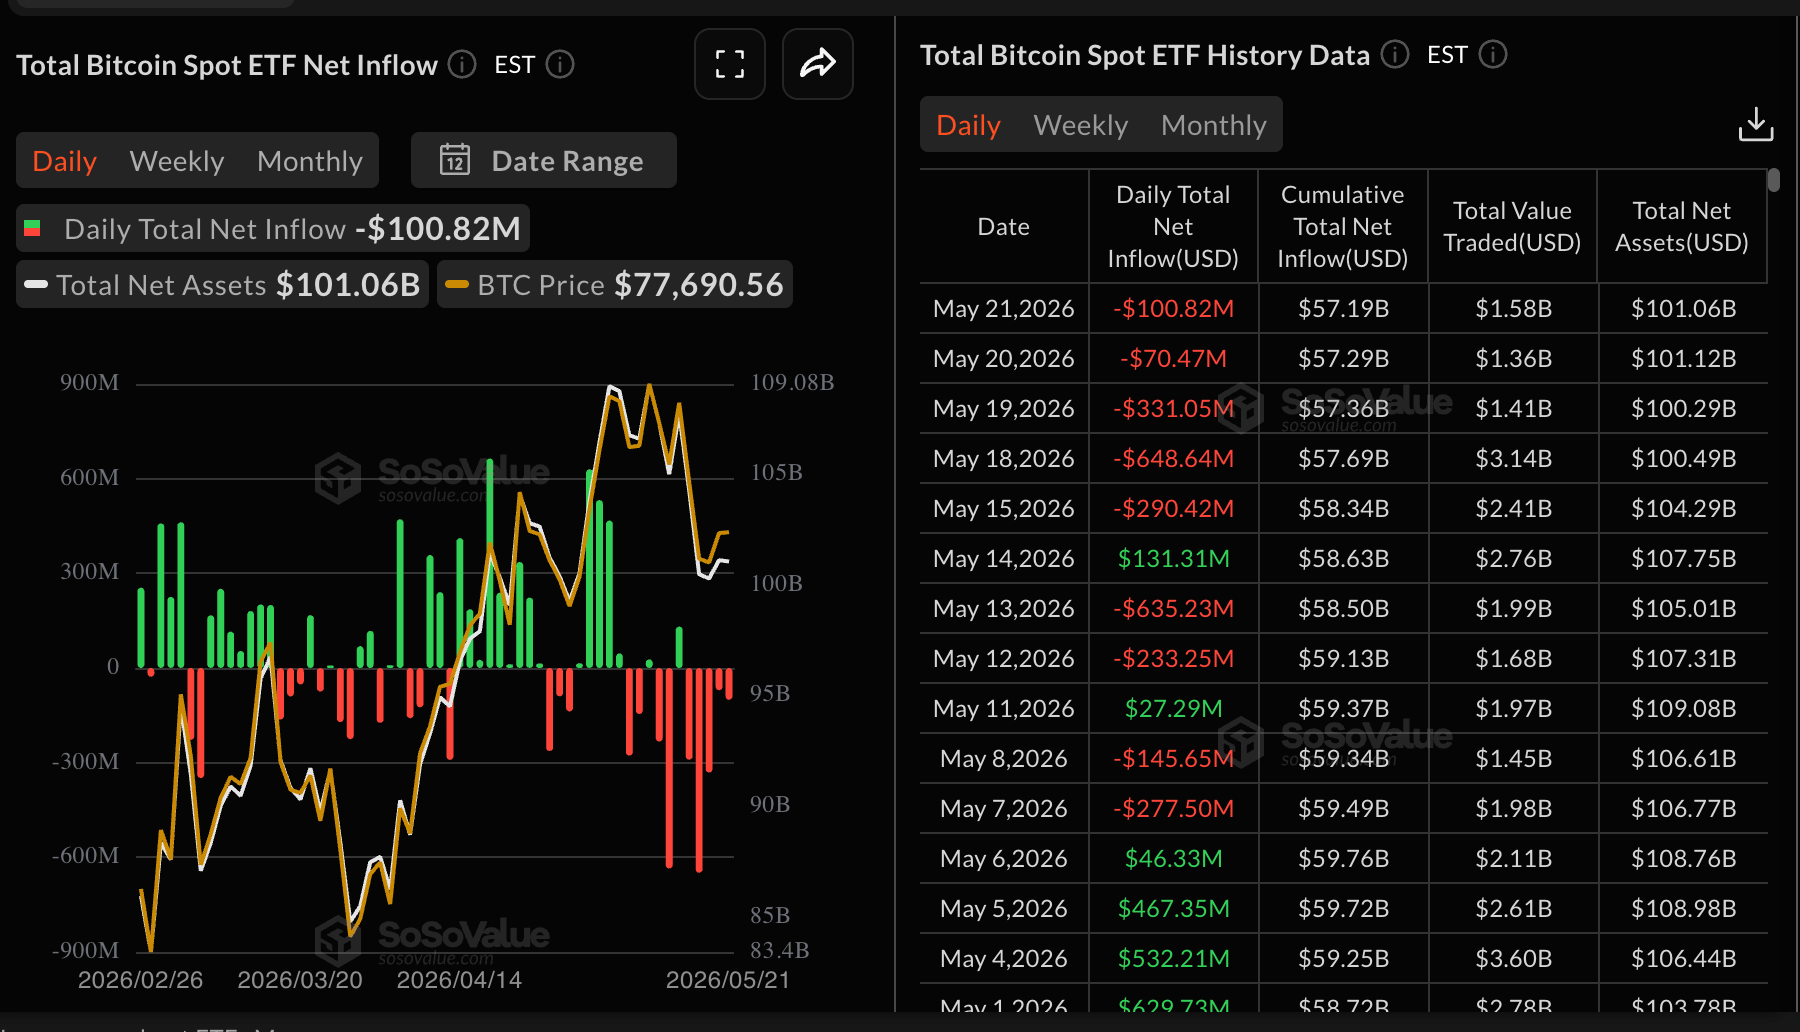Click -$290.42M inflow cell
Screen dimensions: 1800x1032
(1173, 509)
